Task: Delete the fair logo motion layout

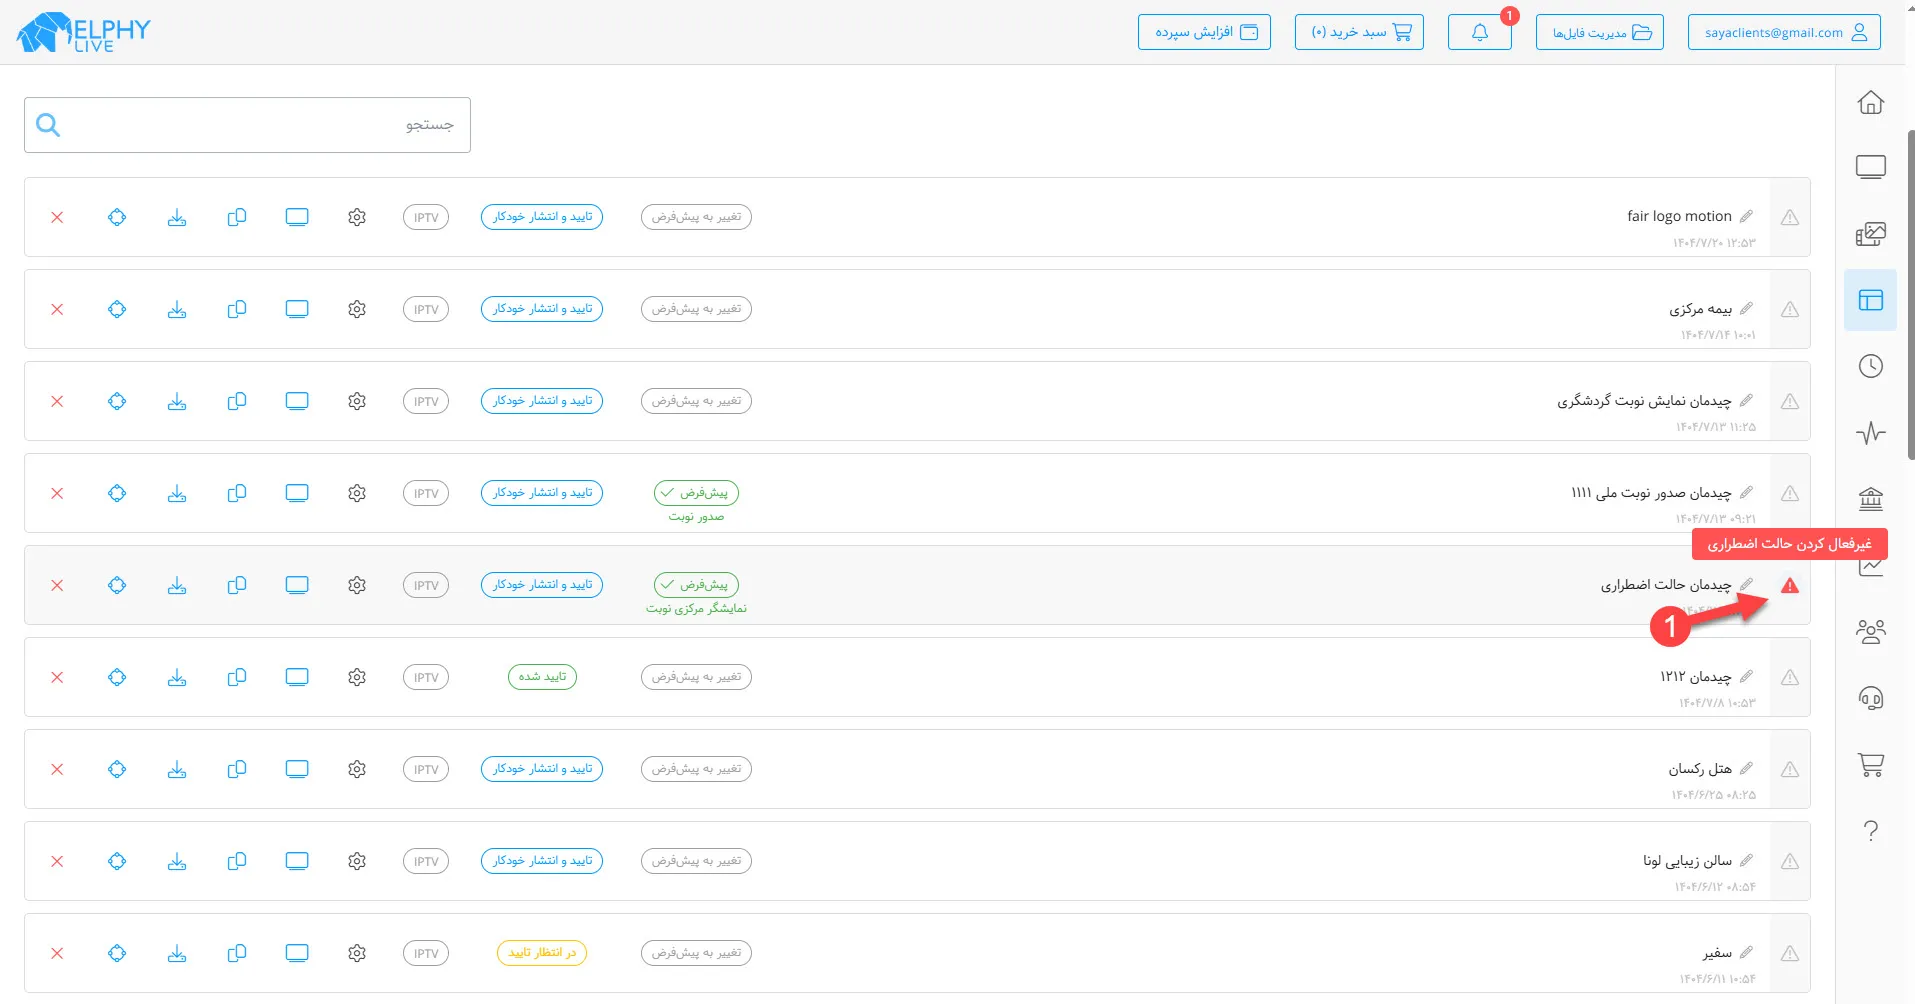Action: tap(57, 218)
